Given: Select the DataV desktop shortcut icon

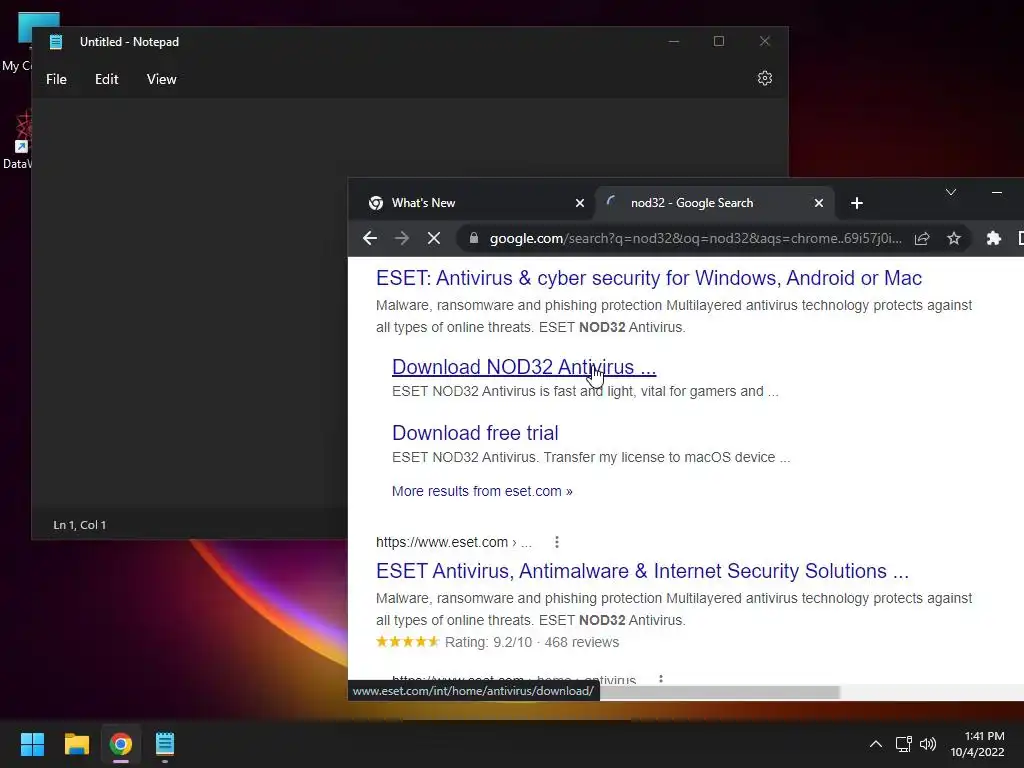Looking at the screenshot, I should (16, 140).
